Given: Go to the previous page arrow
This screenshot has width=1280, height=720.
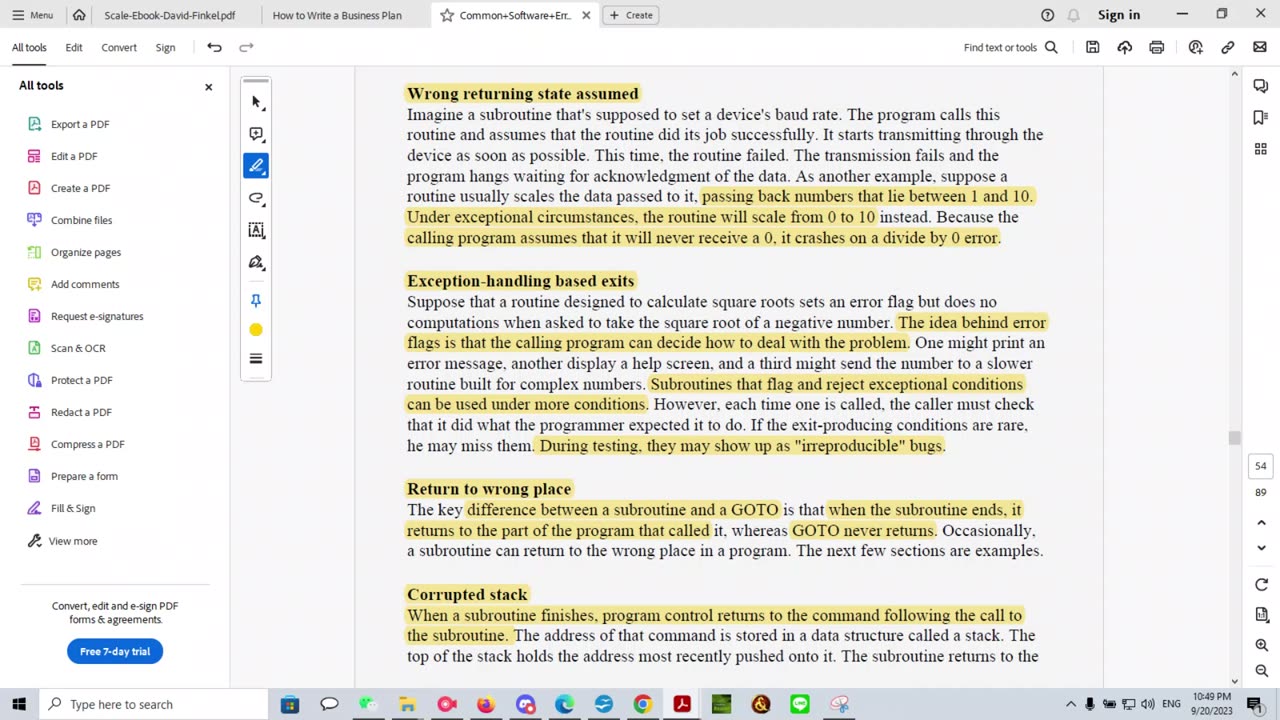Looking at the screenshot, I should pyautogui.click(x=1261, y=523).
